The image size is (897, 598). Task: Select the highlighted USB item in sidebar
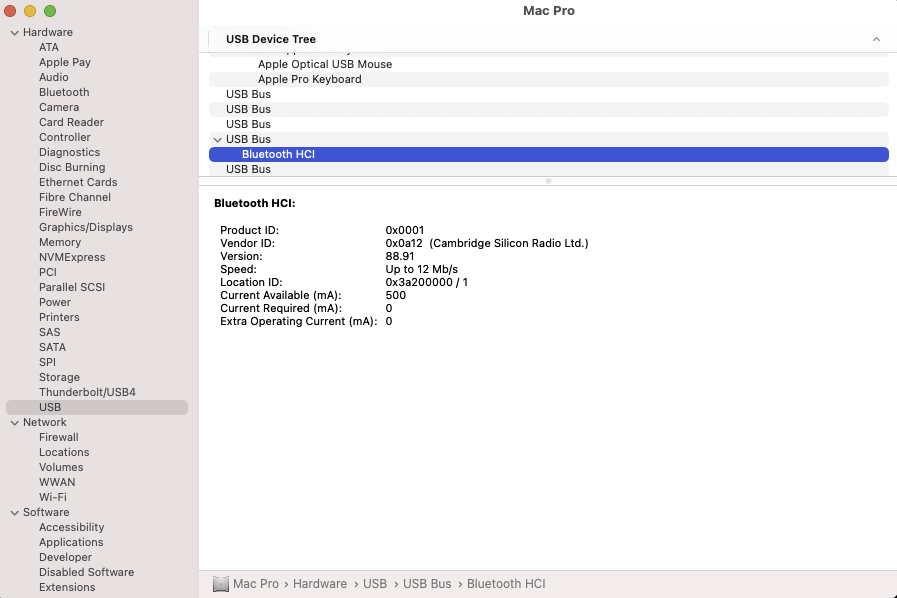[x=97, y=407]
